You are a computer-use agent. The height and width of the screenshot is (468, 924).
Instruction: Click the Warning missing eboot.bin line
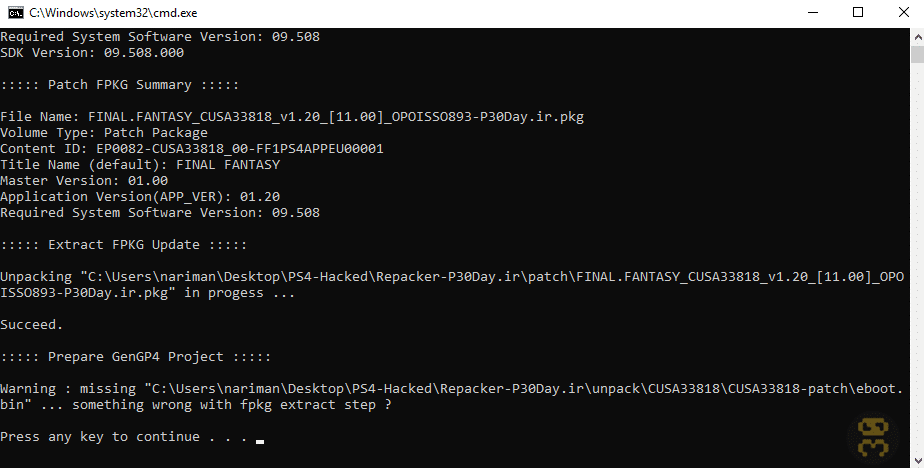[x=451, y=397]
